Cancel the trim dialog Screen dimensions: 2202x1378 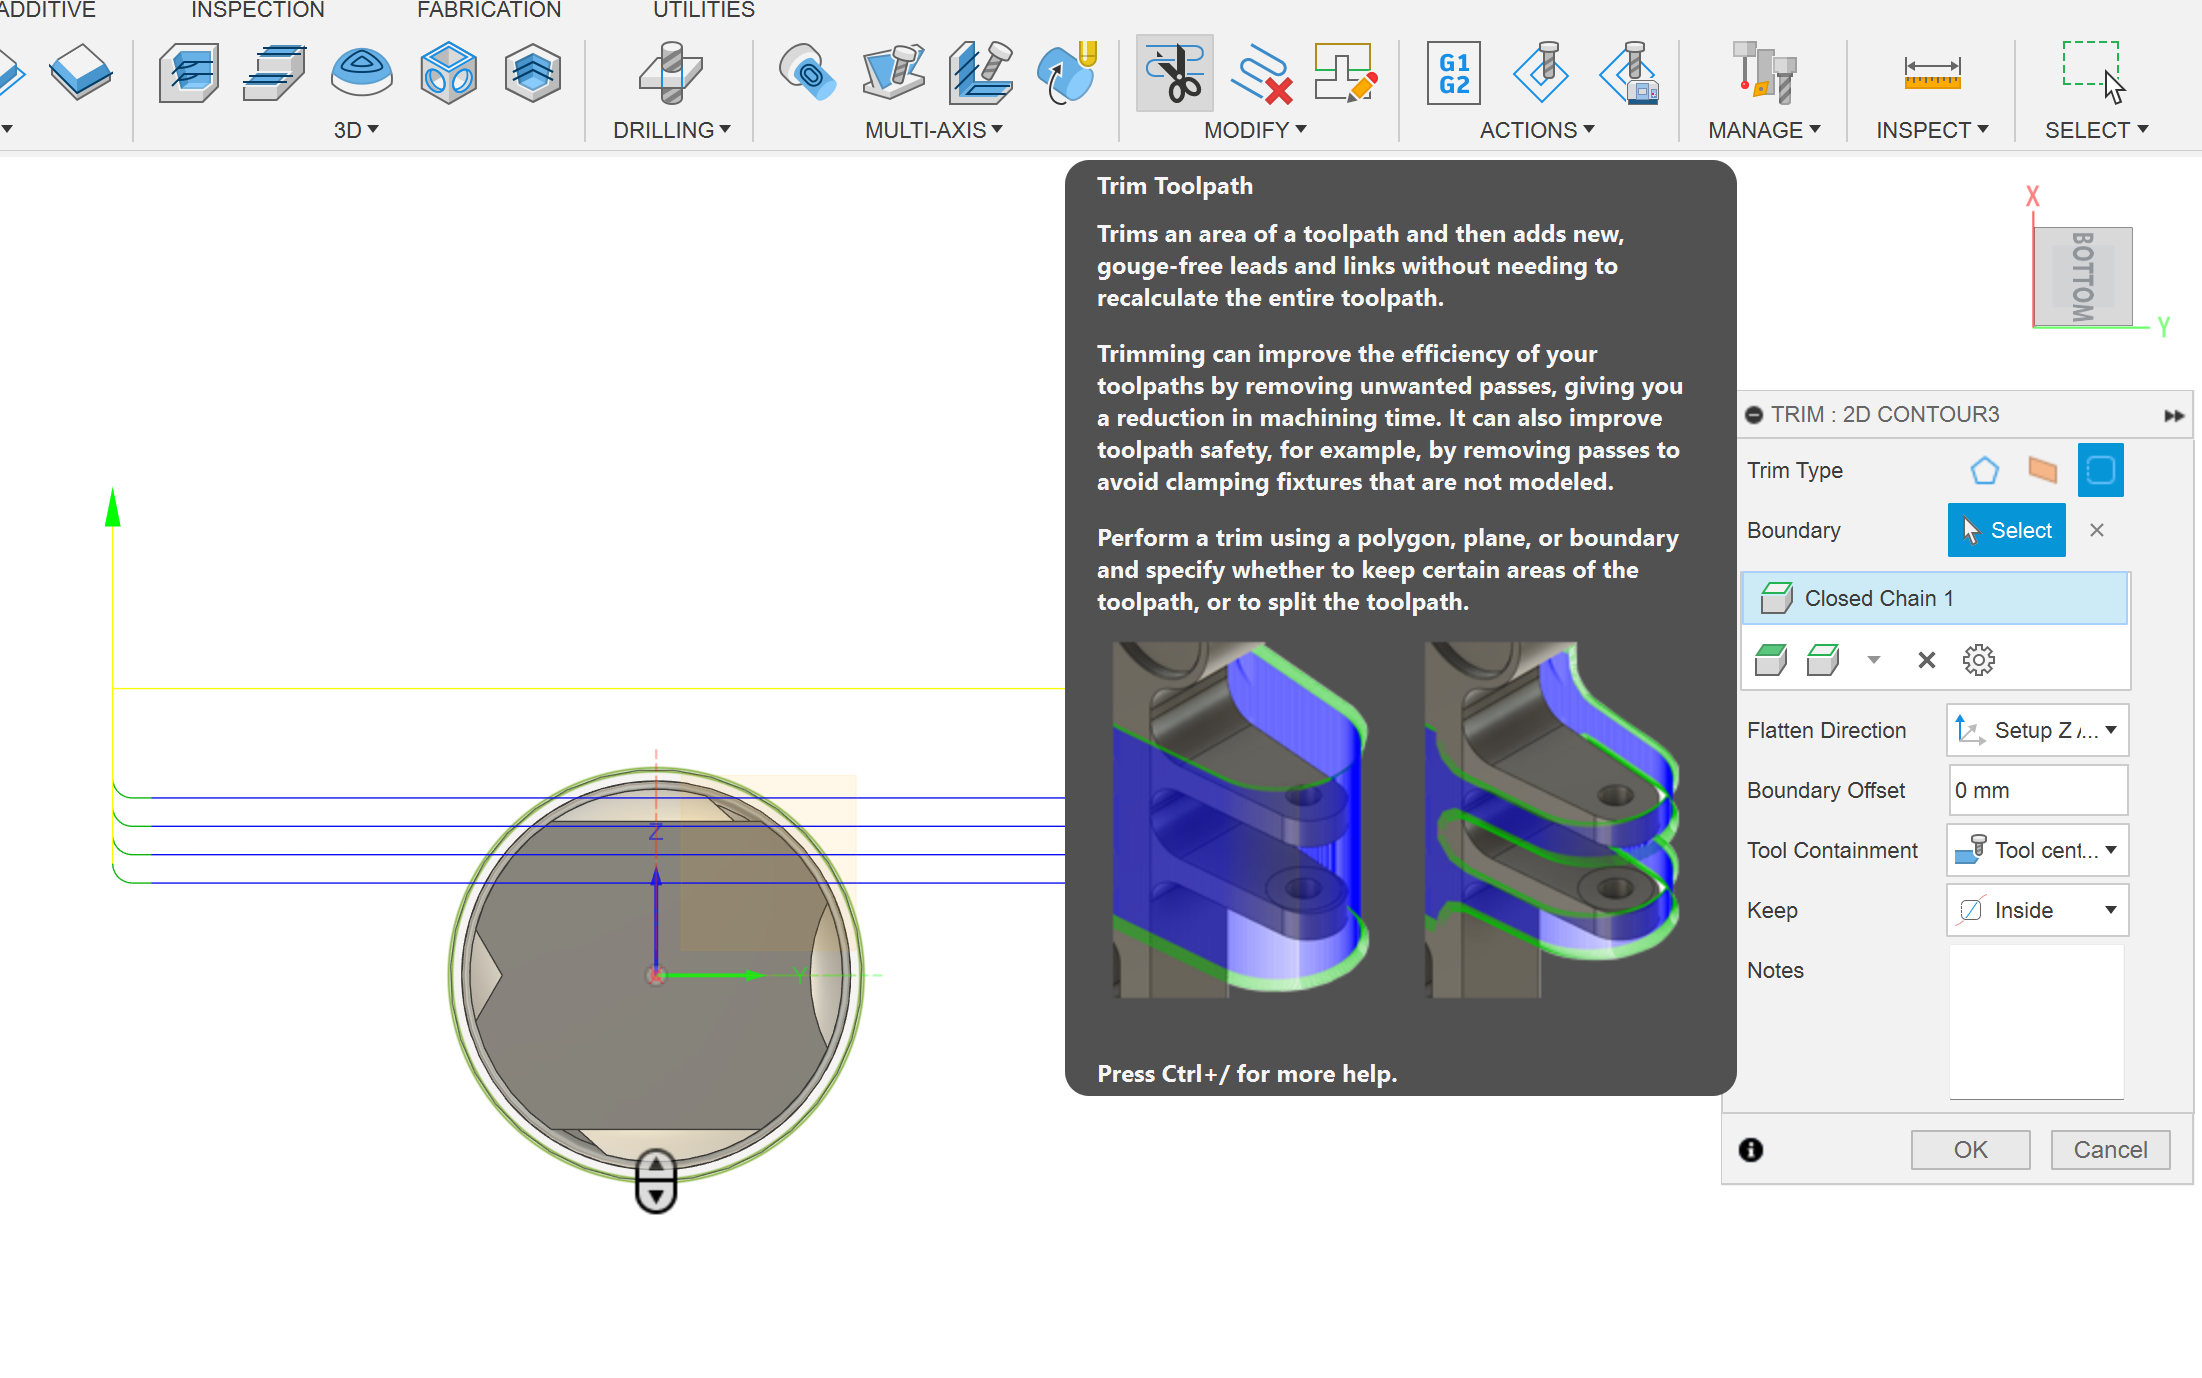2110,1150
